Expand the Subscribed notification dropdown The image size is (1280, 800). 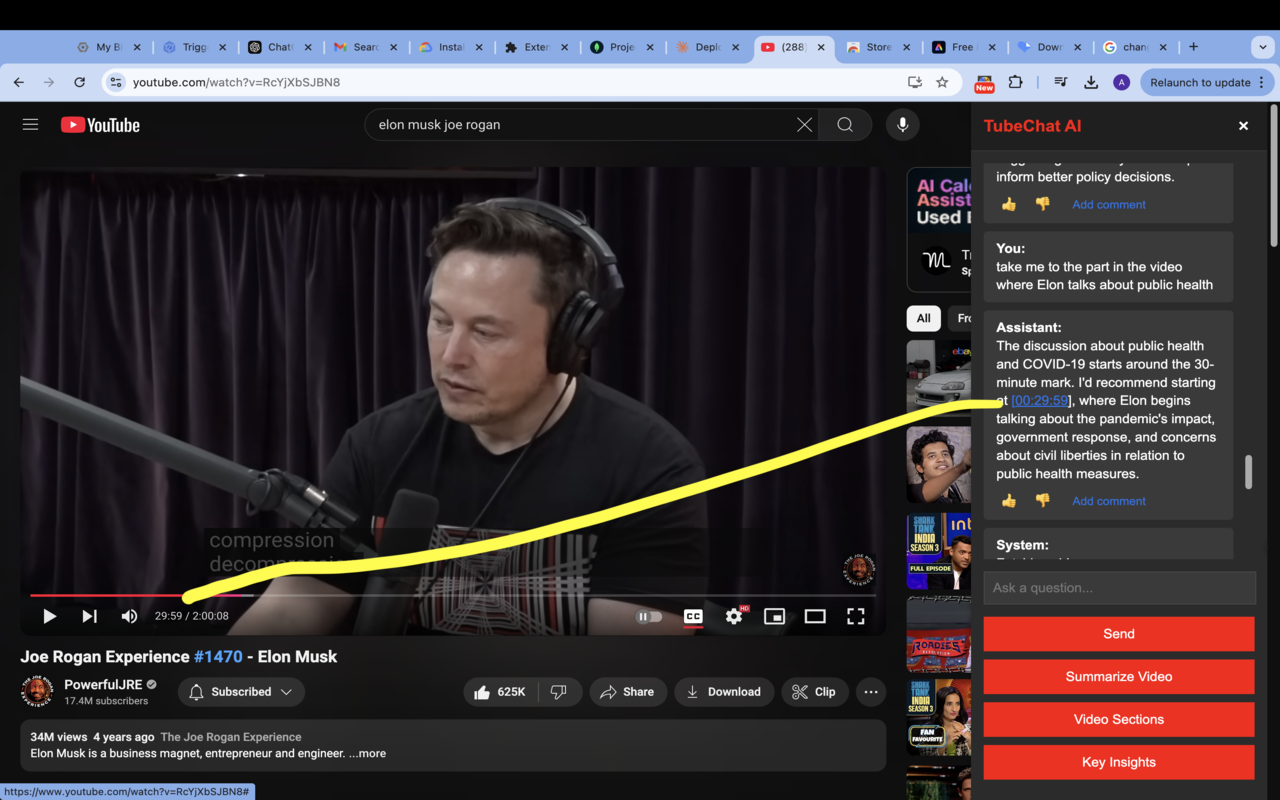[x=241, y=692]
